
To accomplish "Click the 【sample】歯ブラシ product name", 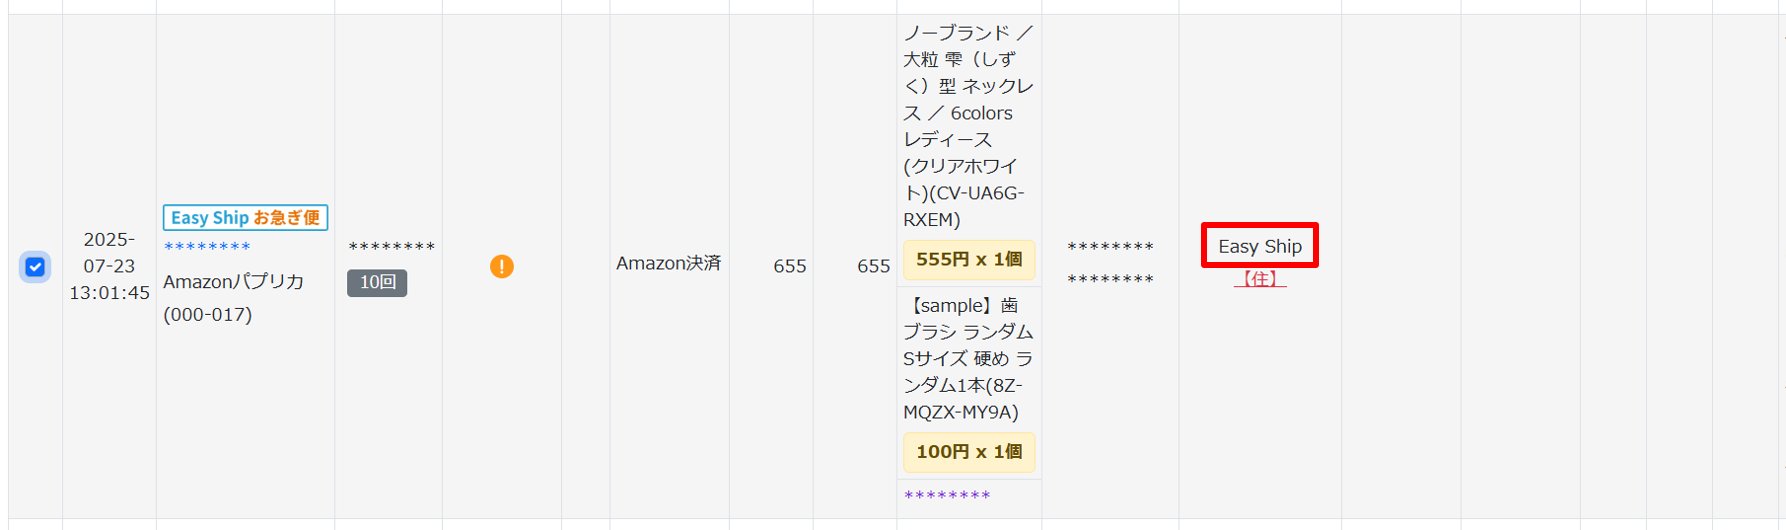I will tap(968, 358).
